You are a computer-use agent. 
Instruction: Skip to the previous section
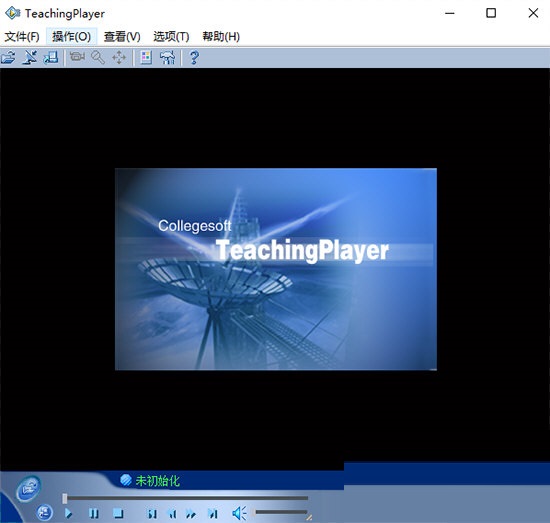[x=152, y=514]
